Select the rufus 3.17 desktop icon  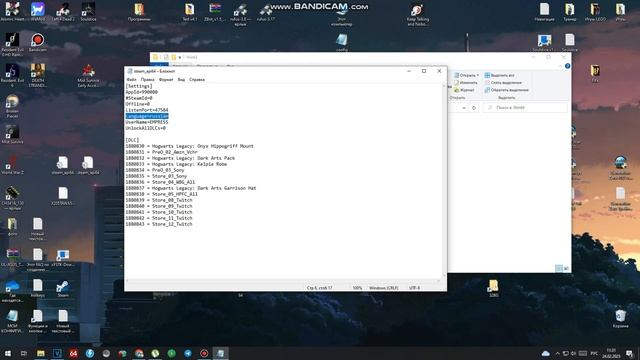pos(266,11)
